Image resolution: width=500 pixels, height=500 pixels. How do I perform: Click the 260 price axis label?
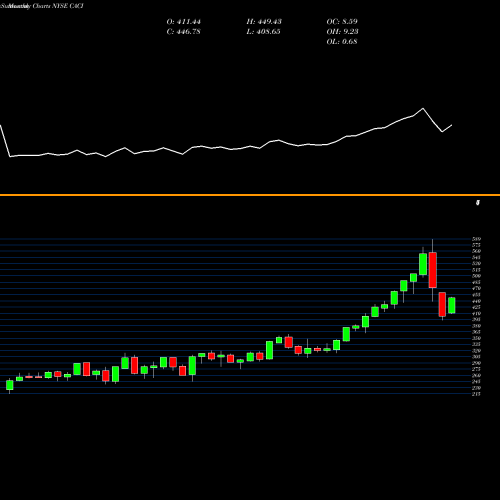[476, 376]
